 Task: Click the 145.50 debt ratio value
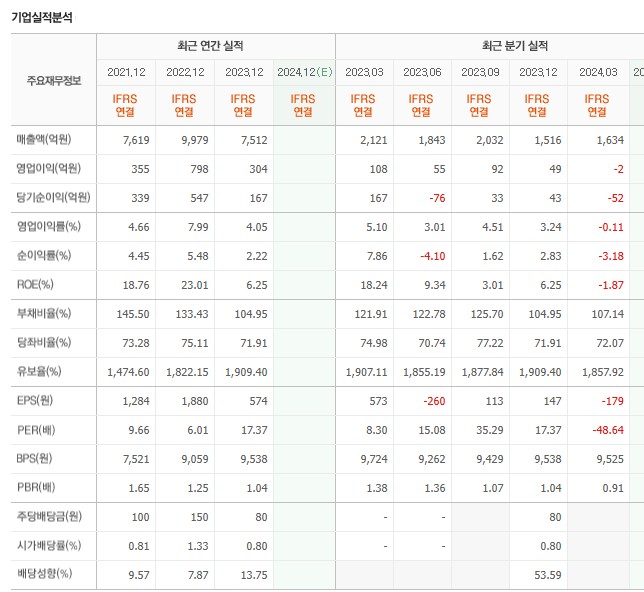point(133,314)
